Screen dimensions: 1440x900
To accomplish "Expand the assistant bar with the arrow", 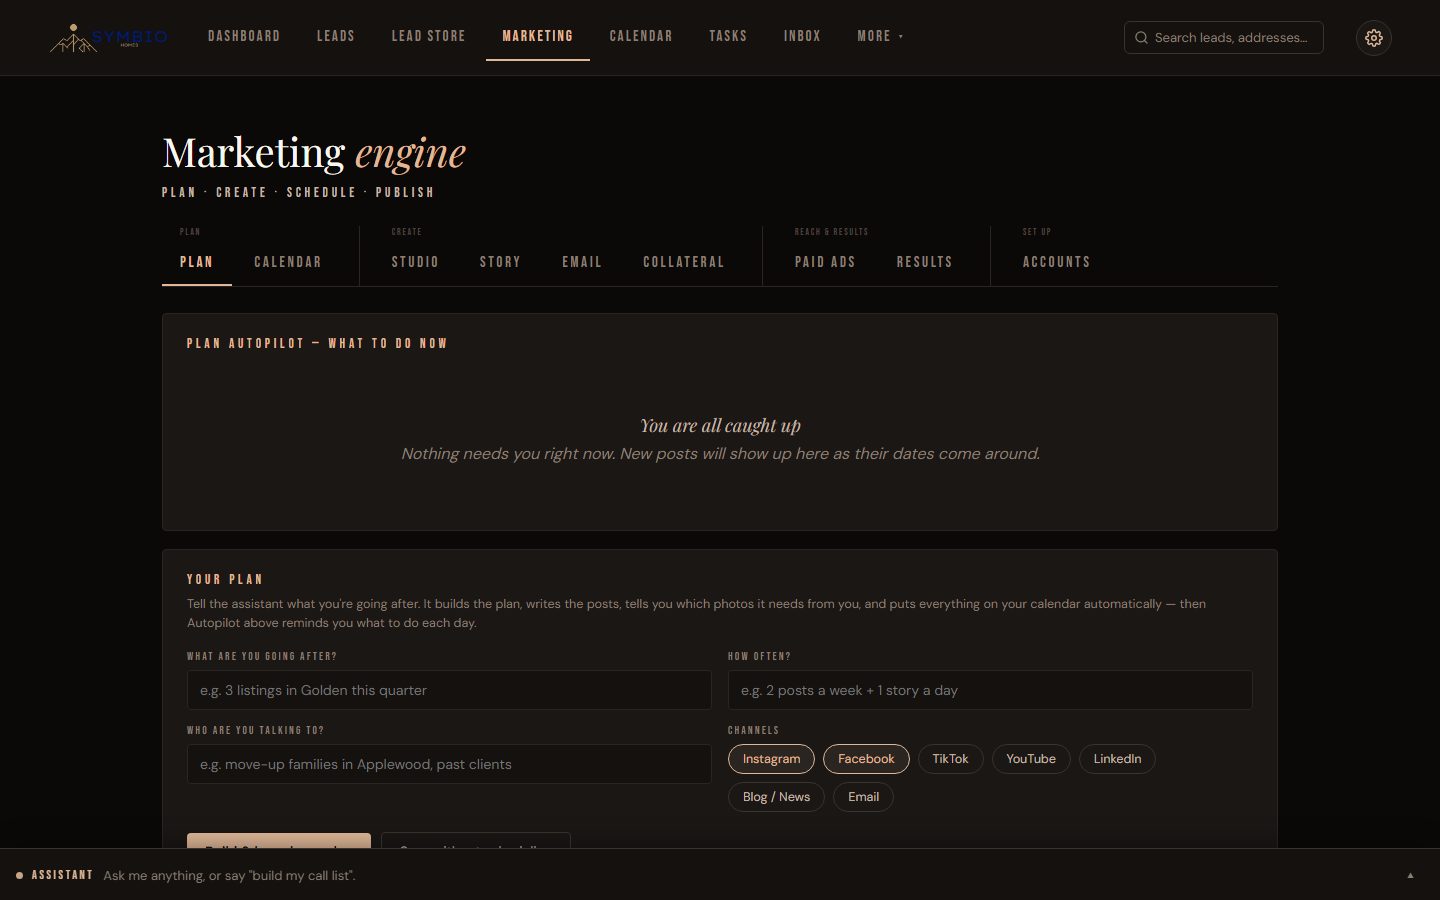I will [x=1410, y=875].
